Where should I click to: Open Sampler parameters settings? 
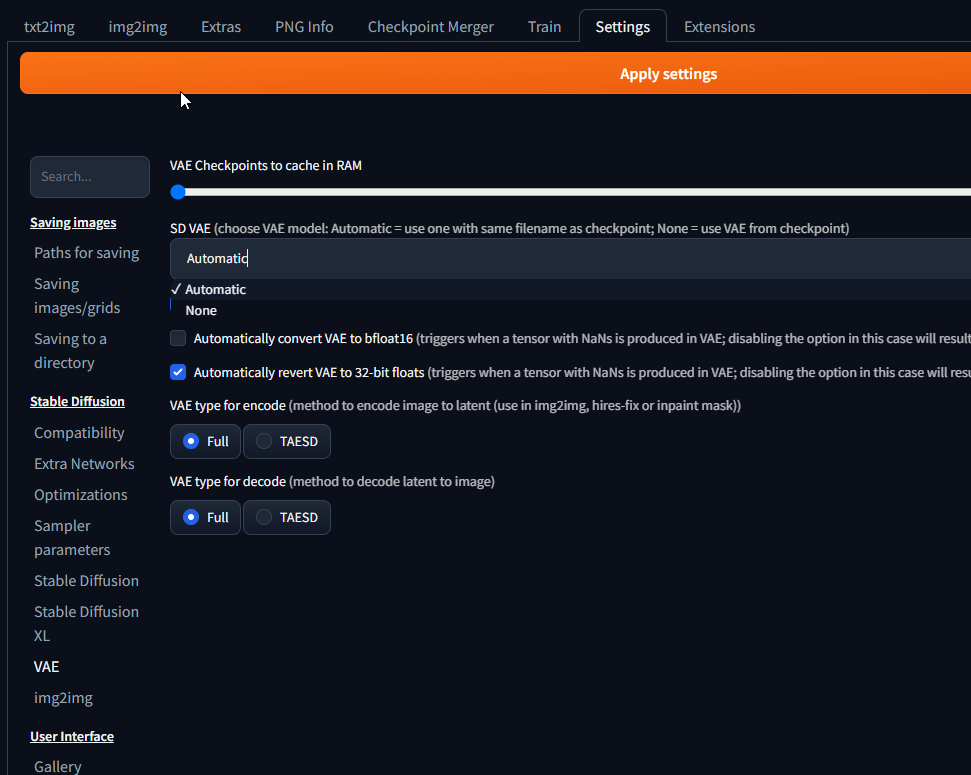click(72, 538)
